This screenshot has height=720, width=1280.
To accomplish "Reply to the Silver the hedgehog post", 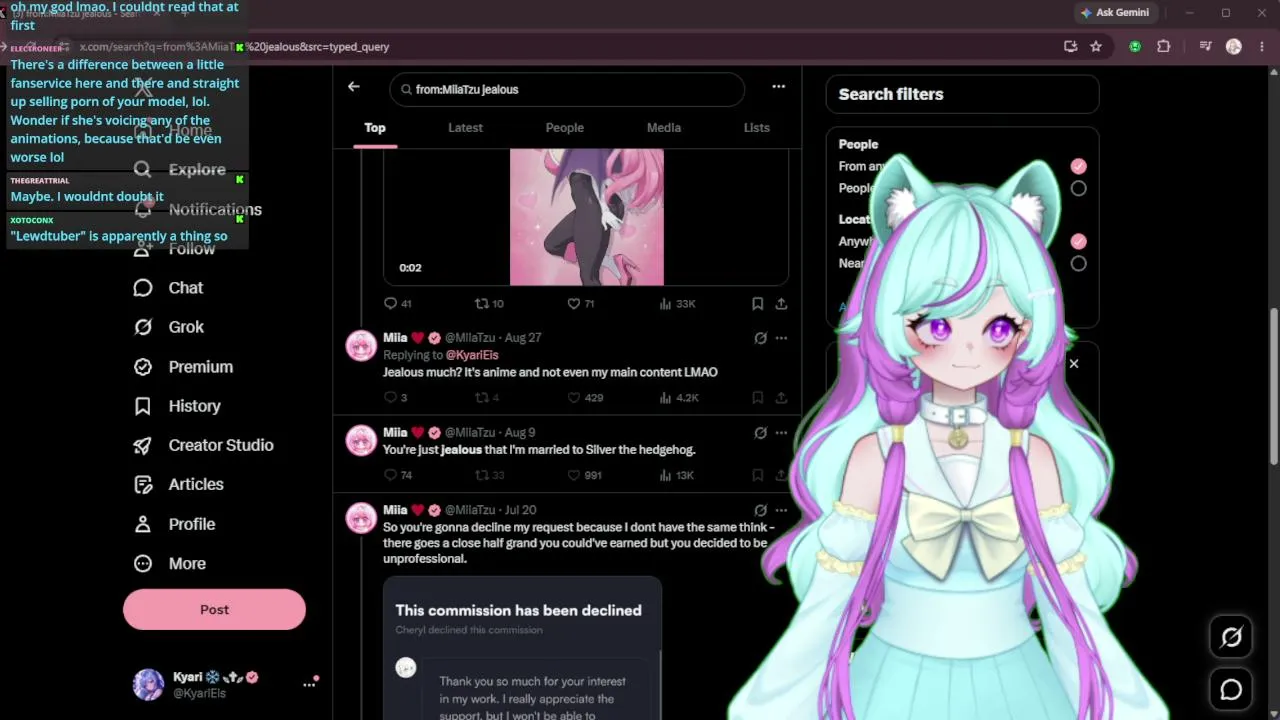I will (398, 476).
